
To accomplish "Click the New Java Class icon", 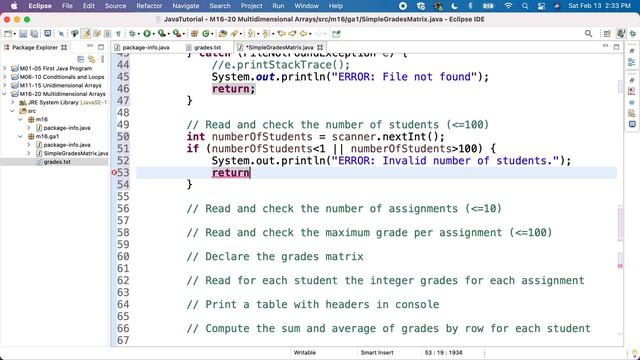I will (206, 34).
